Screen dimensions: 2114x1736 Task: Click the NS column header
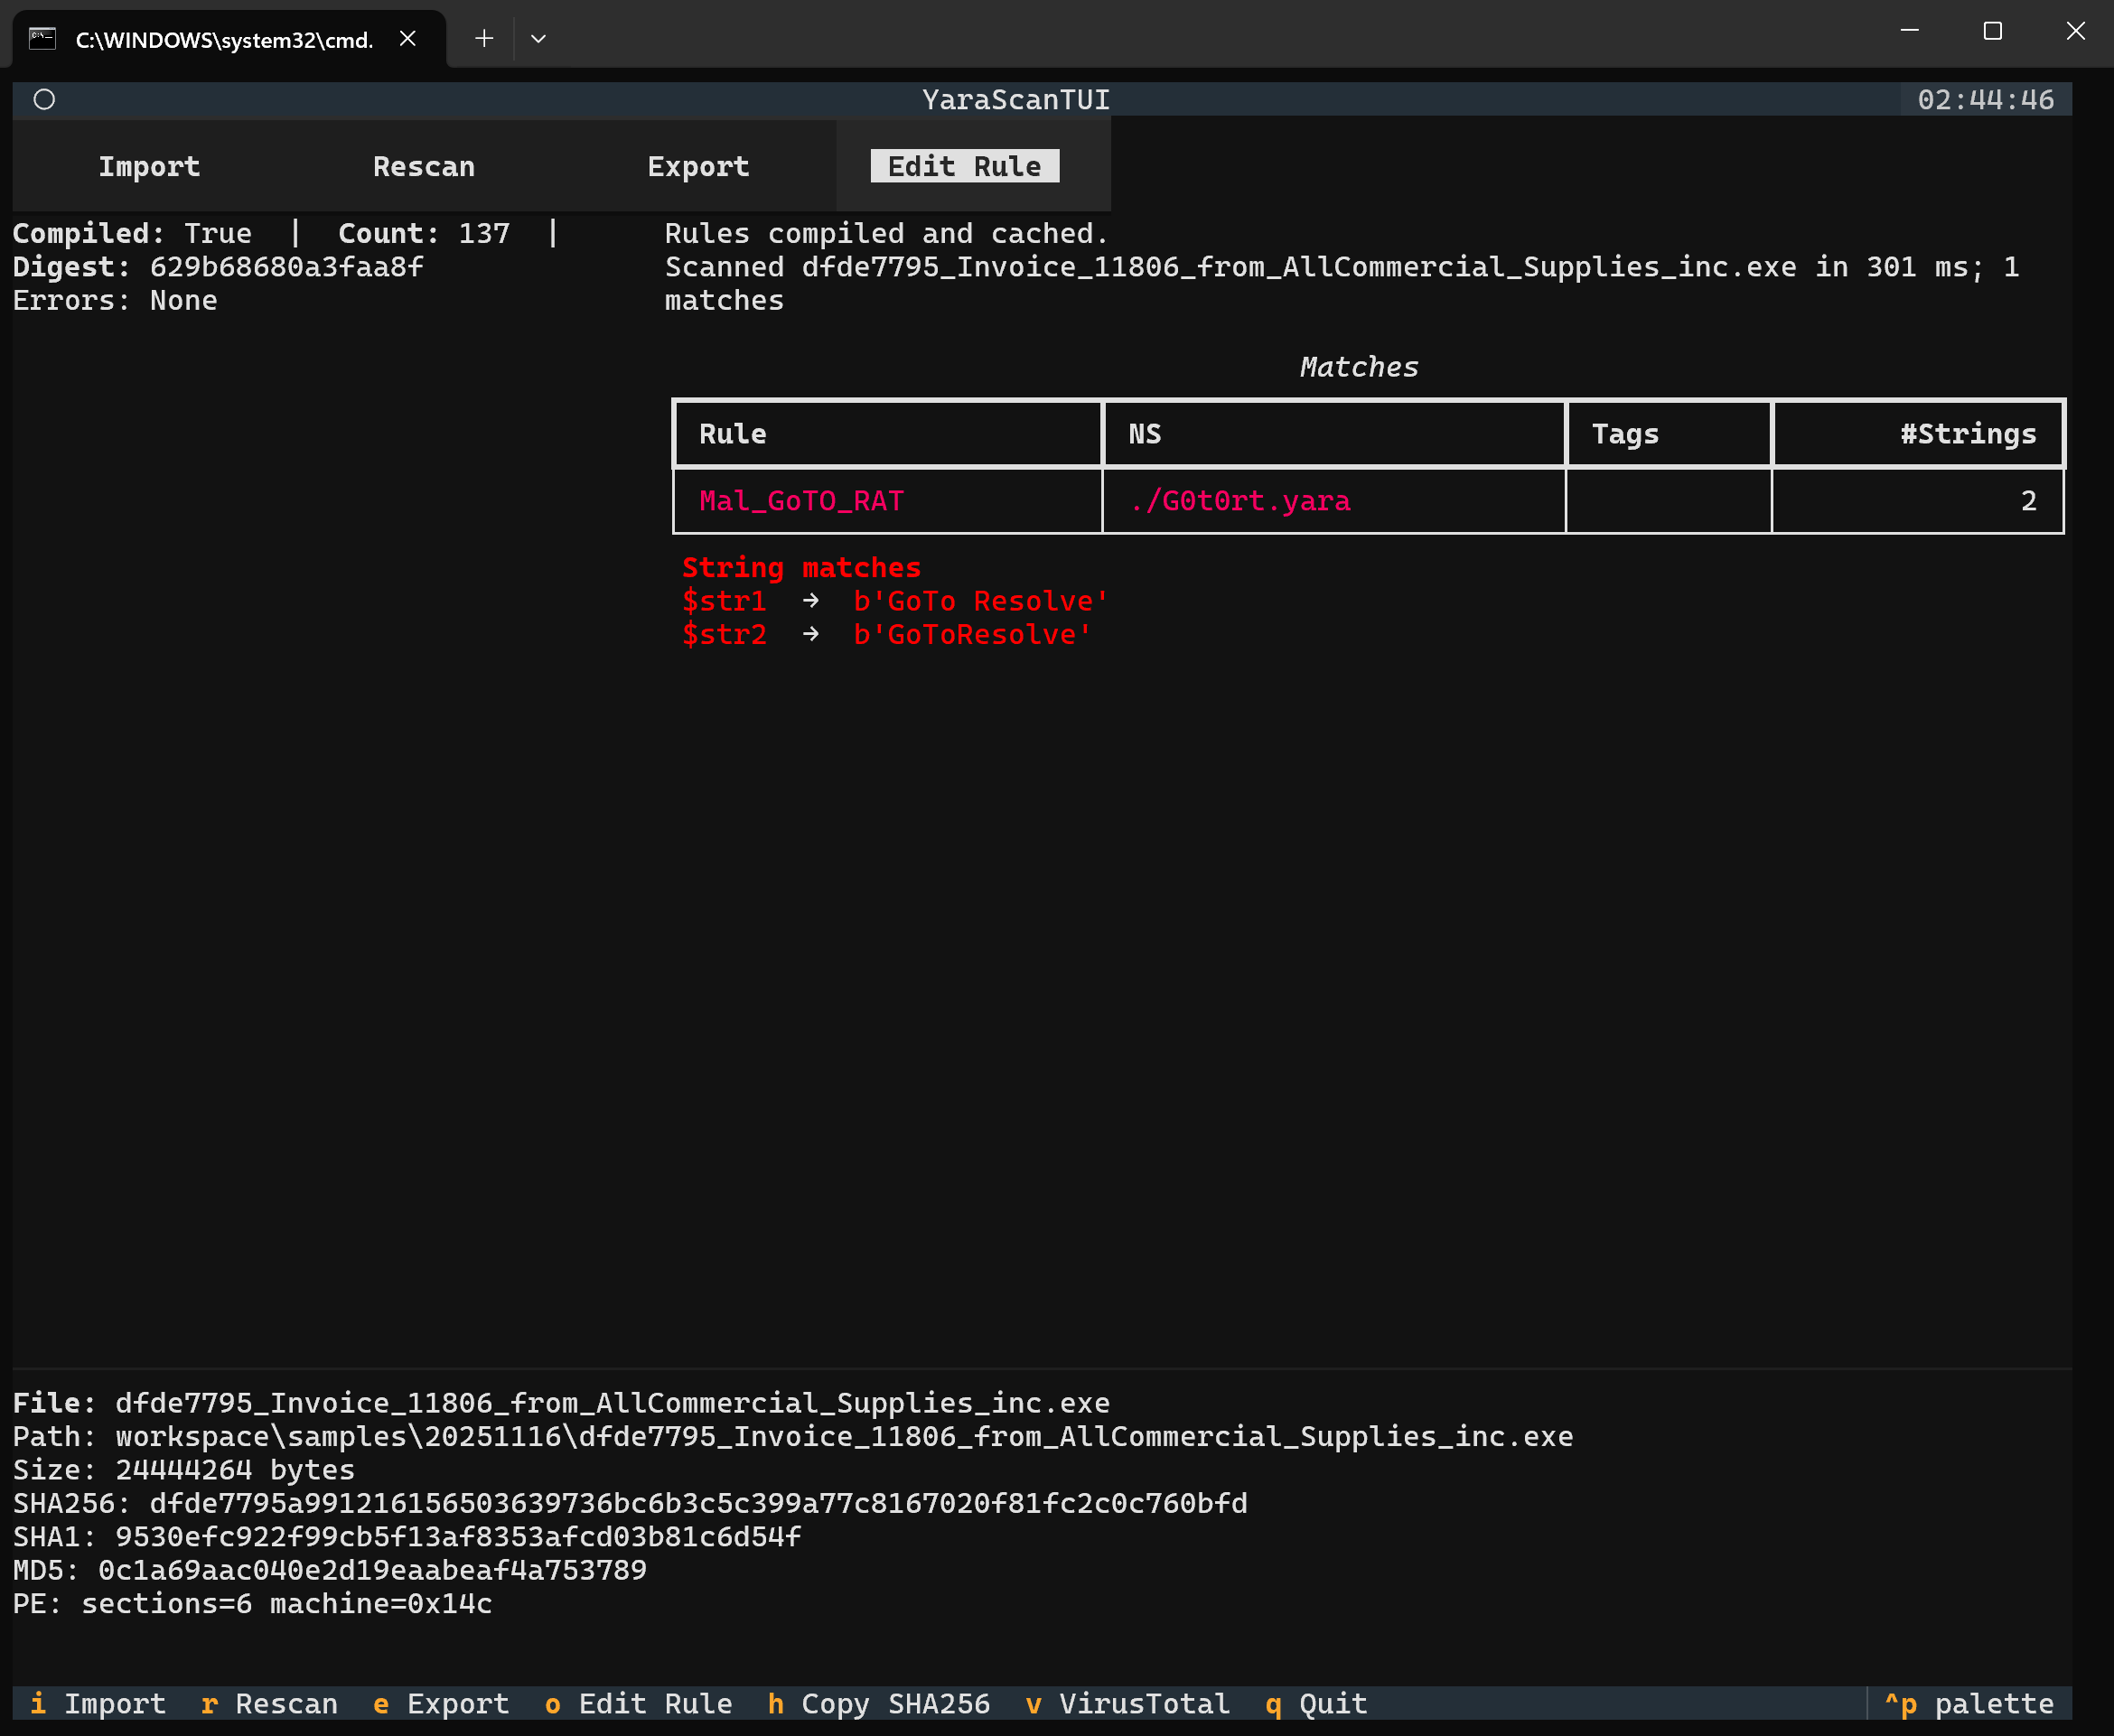[x=1144, y=433]
